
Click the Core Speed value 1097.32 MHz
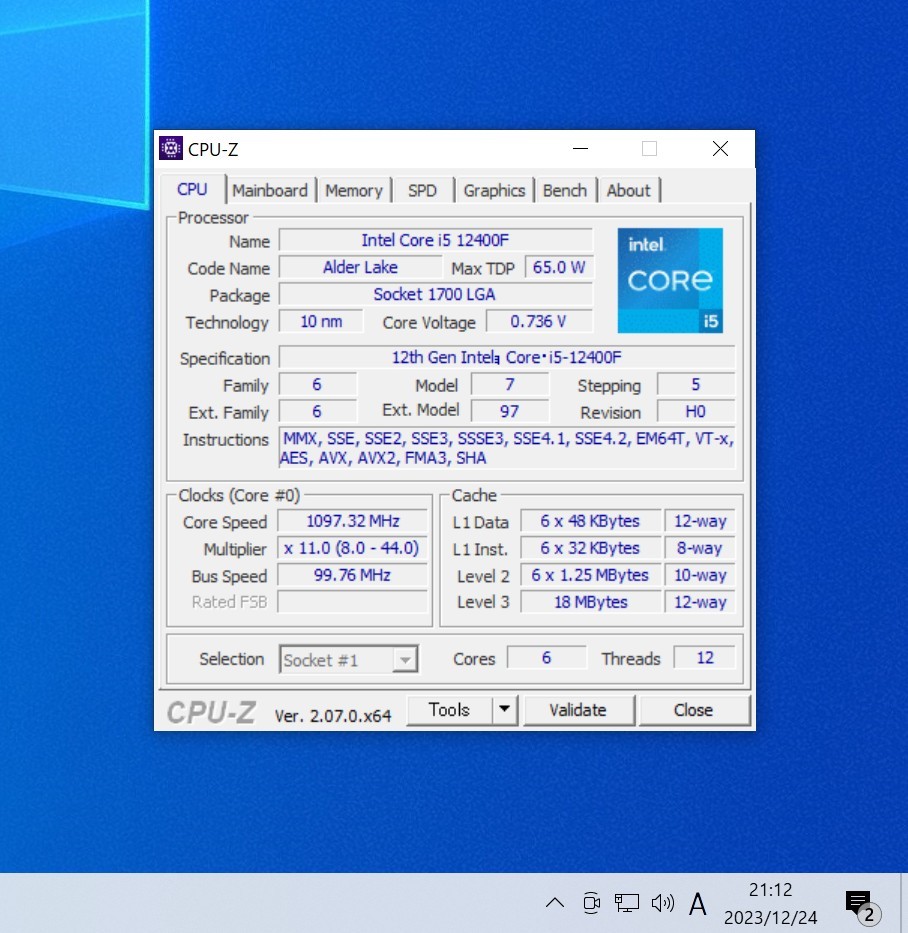pyautogui.click(x=353, y=521)
